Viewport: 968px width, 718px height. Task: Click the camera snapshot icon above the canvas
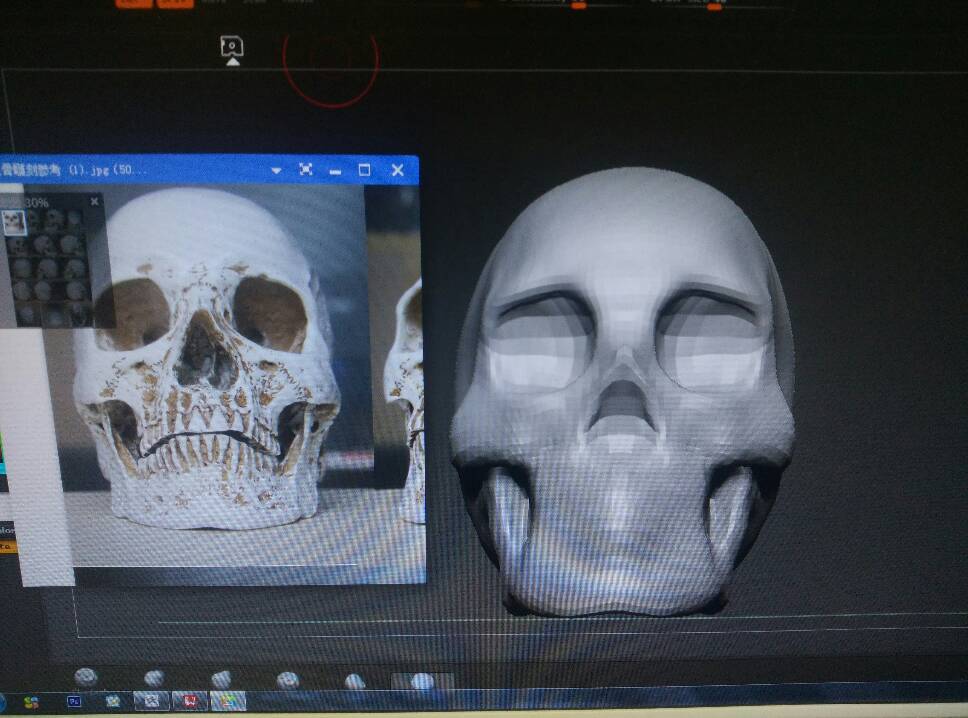[232, 50]
